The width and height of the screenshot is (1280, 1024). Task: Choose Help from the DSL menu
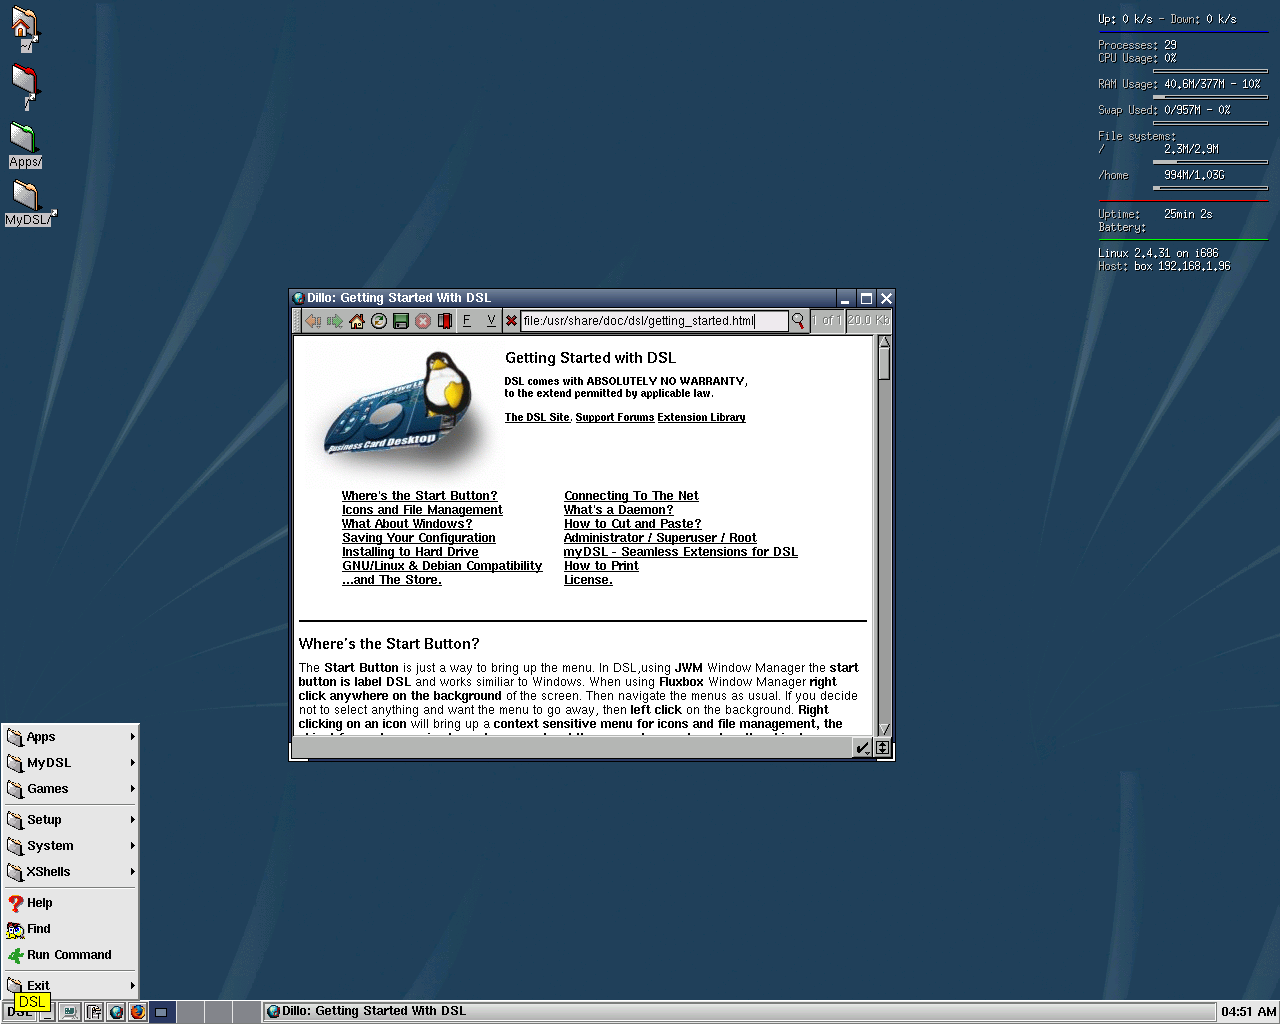[70, 903]
